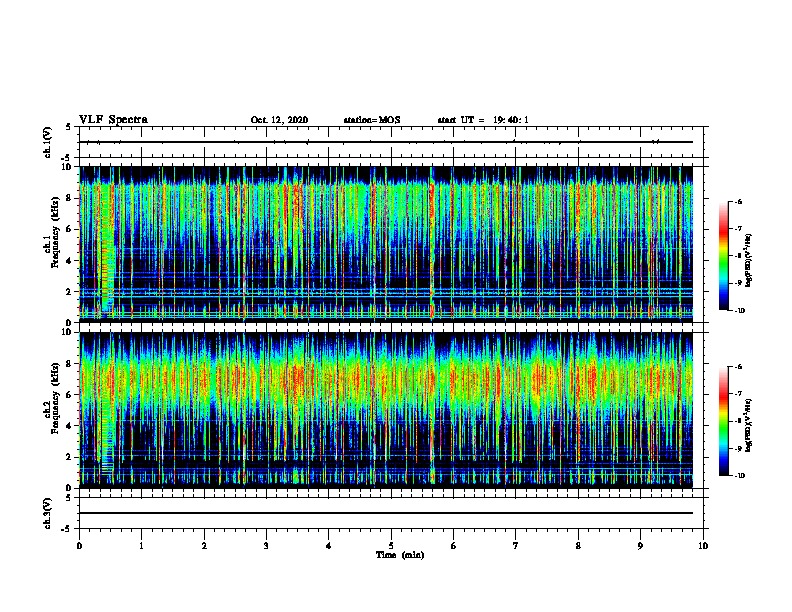Click the ch.1 spectrogram panel
This screenshot has height=612, width=792.
pyautogui.click(x=386, y=244)
